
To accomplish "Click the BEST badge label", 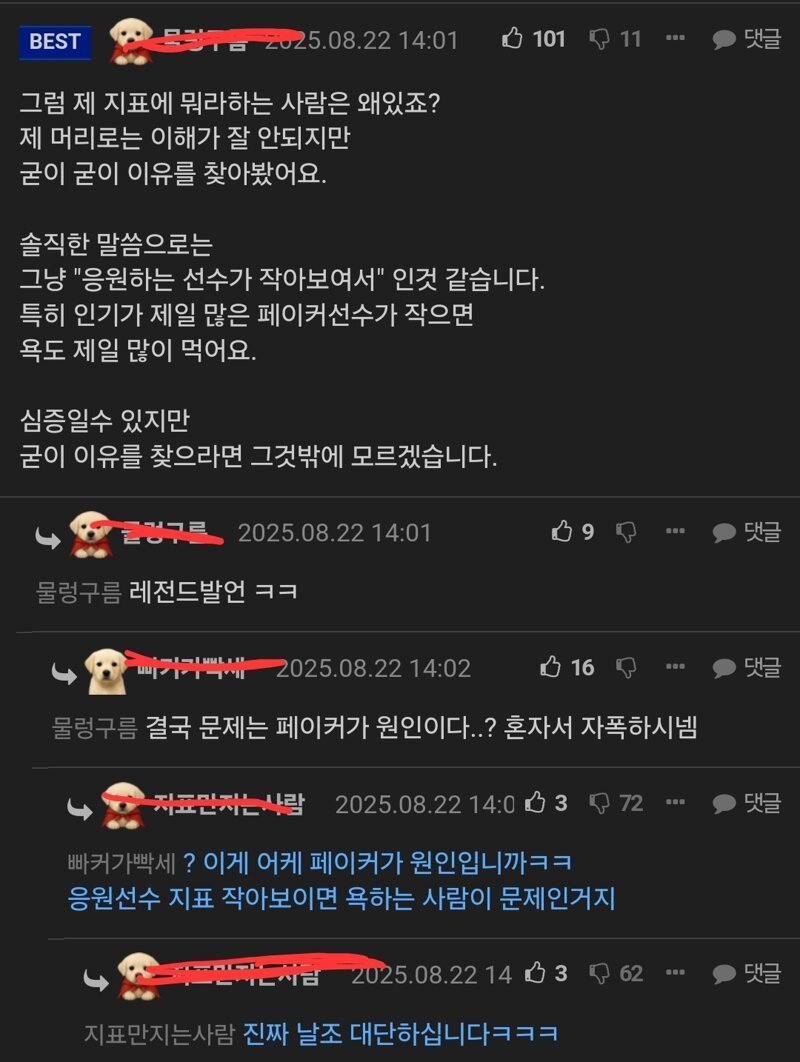I will 55,42.
